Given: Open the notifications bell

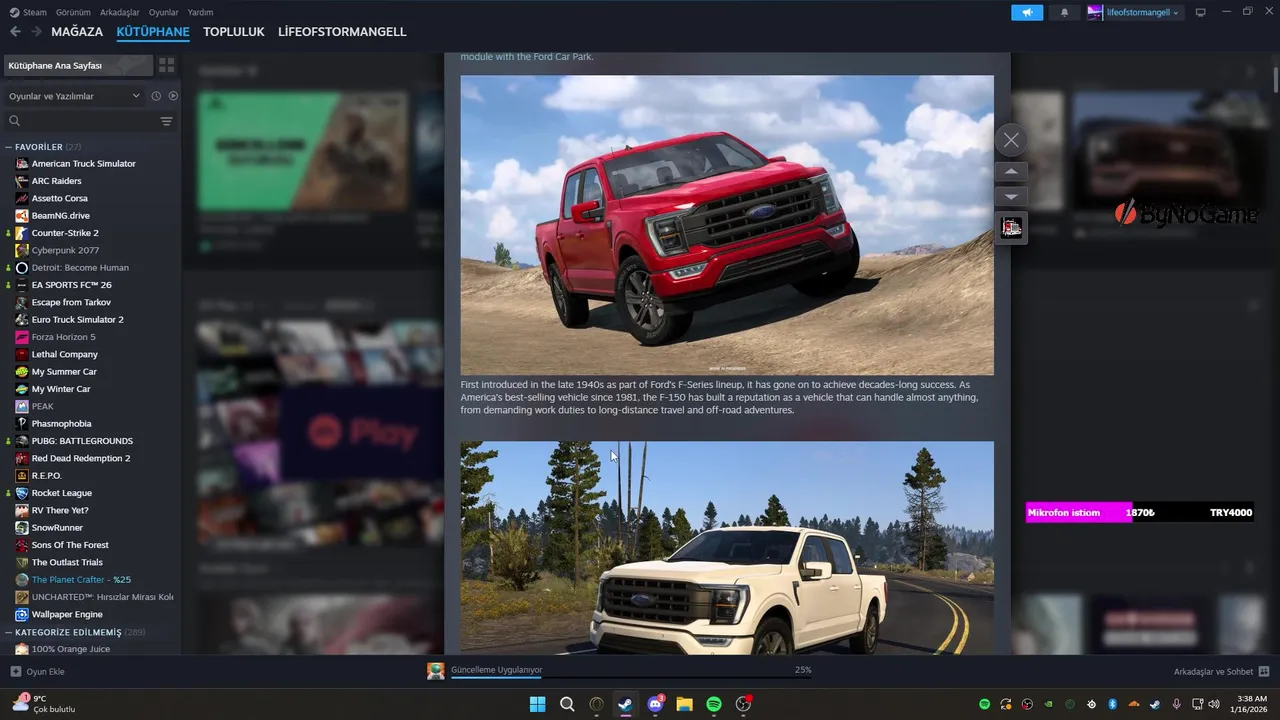Looking at the screenshot, I should [1064, 12].
